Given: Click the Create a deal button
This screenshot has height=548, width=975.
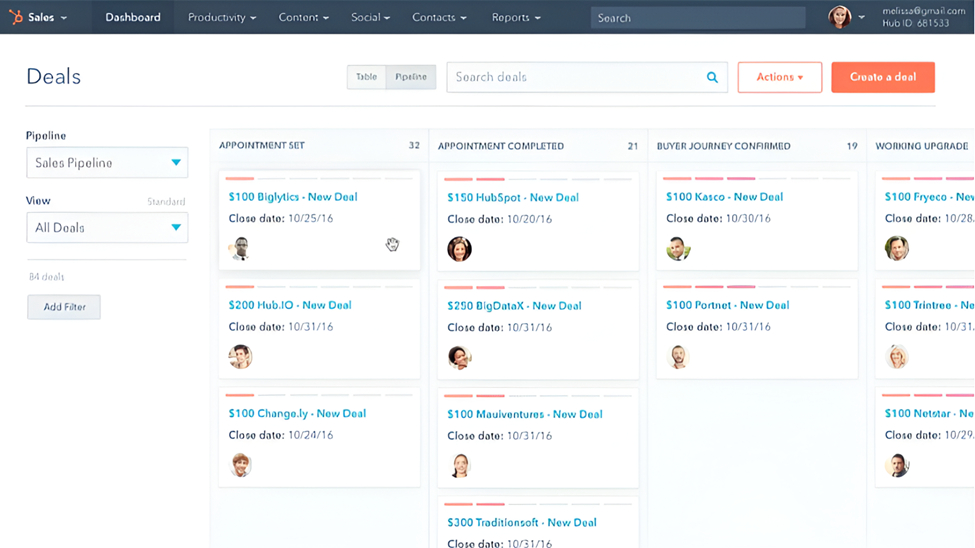Looking at the screenshot, I should pyautogui.click(x=883, y=77).
